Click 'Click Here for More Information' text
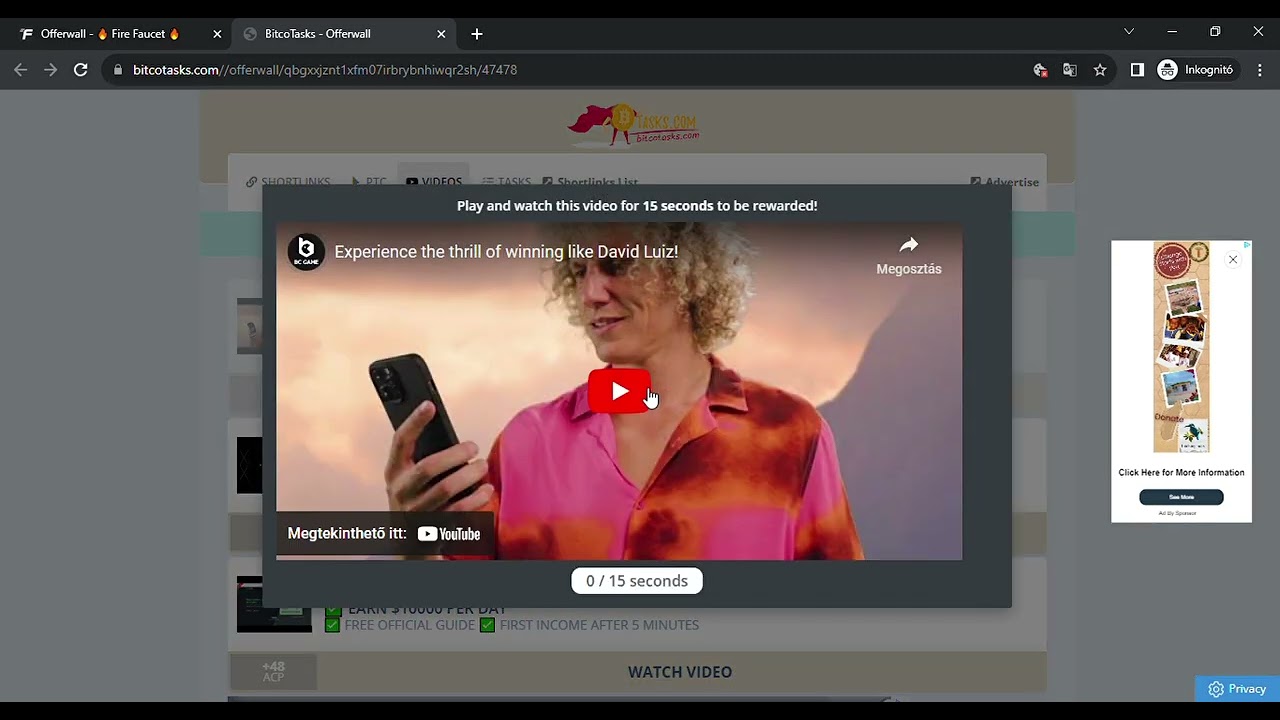 [1181, 473]
